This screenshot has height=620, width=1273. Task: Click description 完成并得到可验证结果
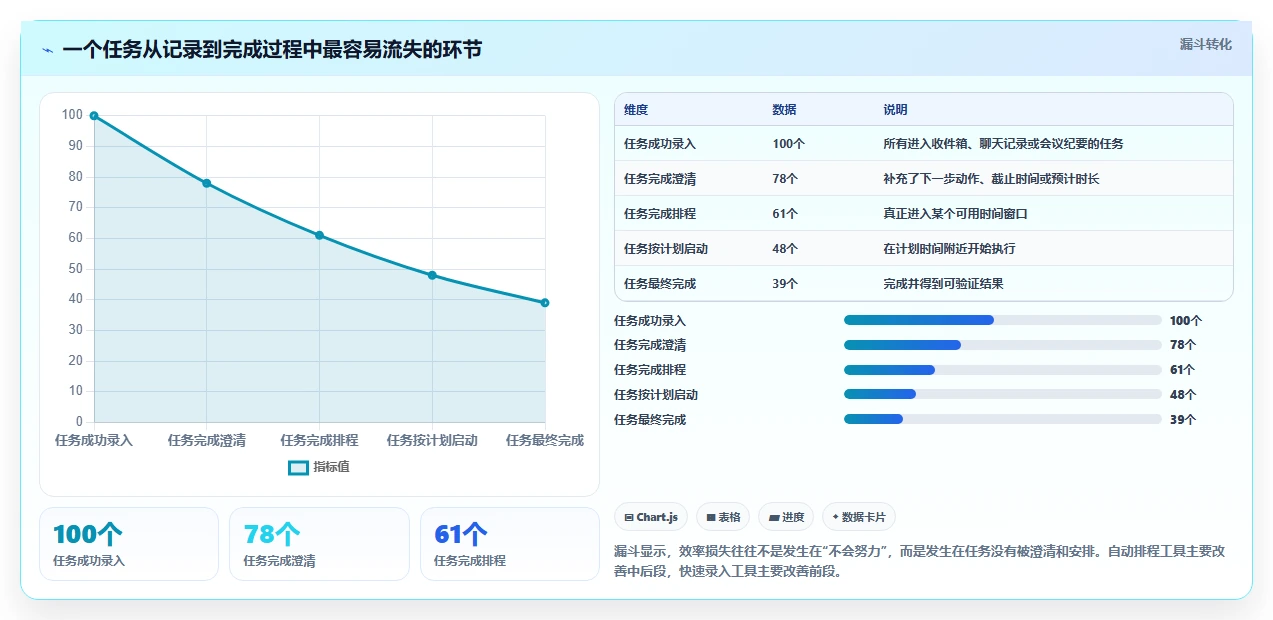click(944, 284)
